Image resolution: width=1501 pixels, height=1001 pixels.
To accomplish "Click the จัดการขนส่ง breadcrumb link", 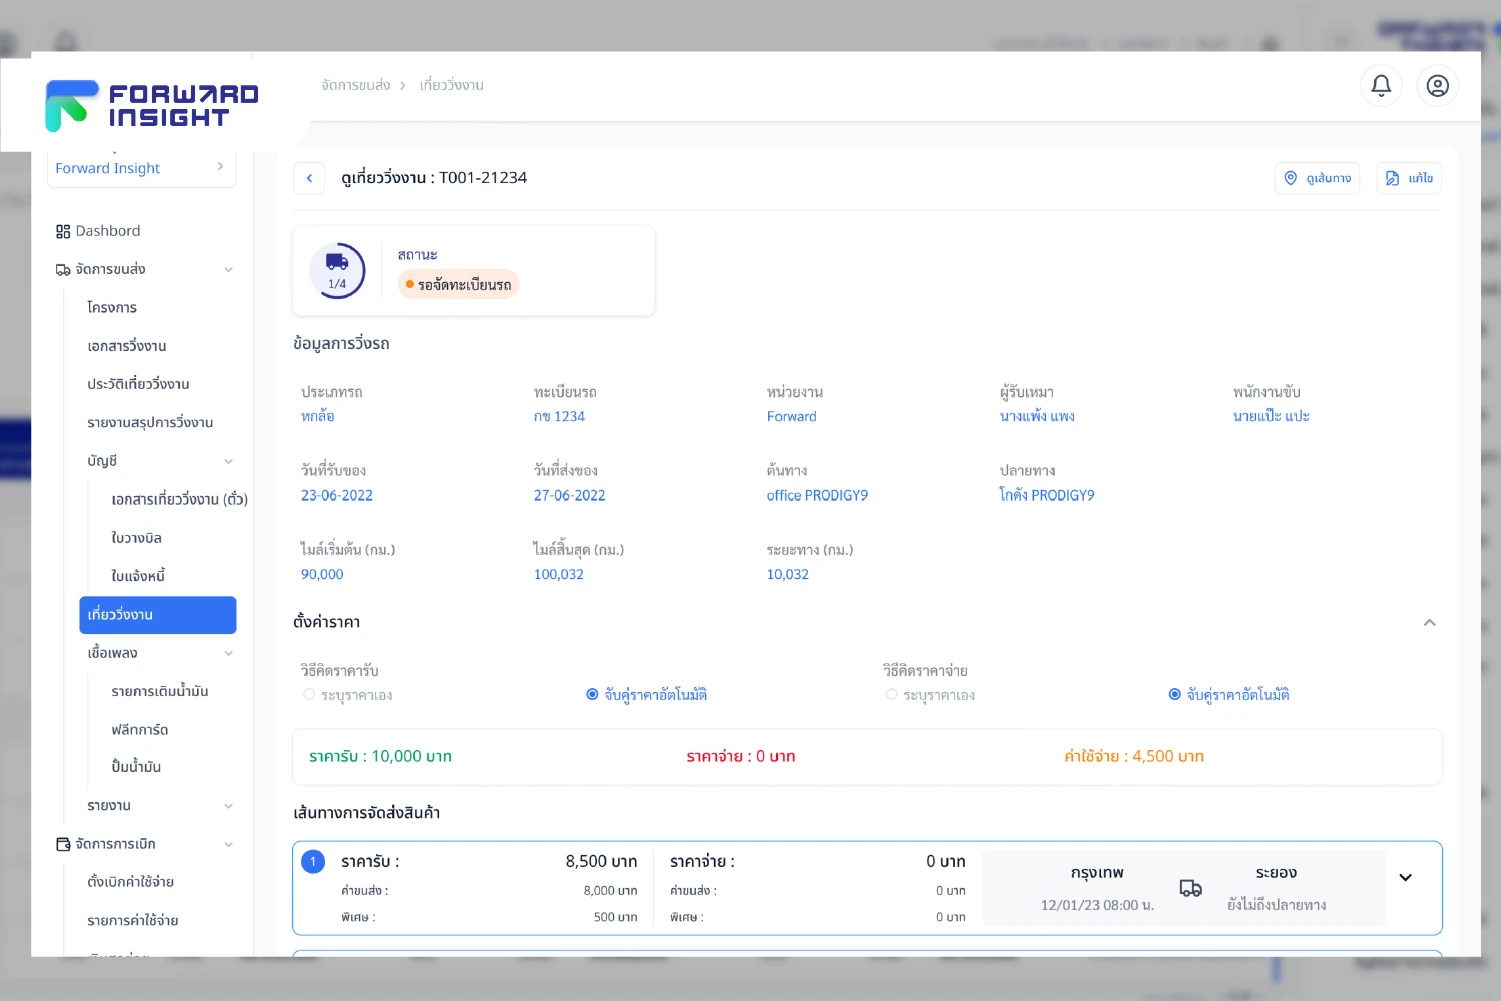I will (x=355, y=86).
